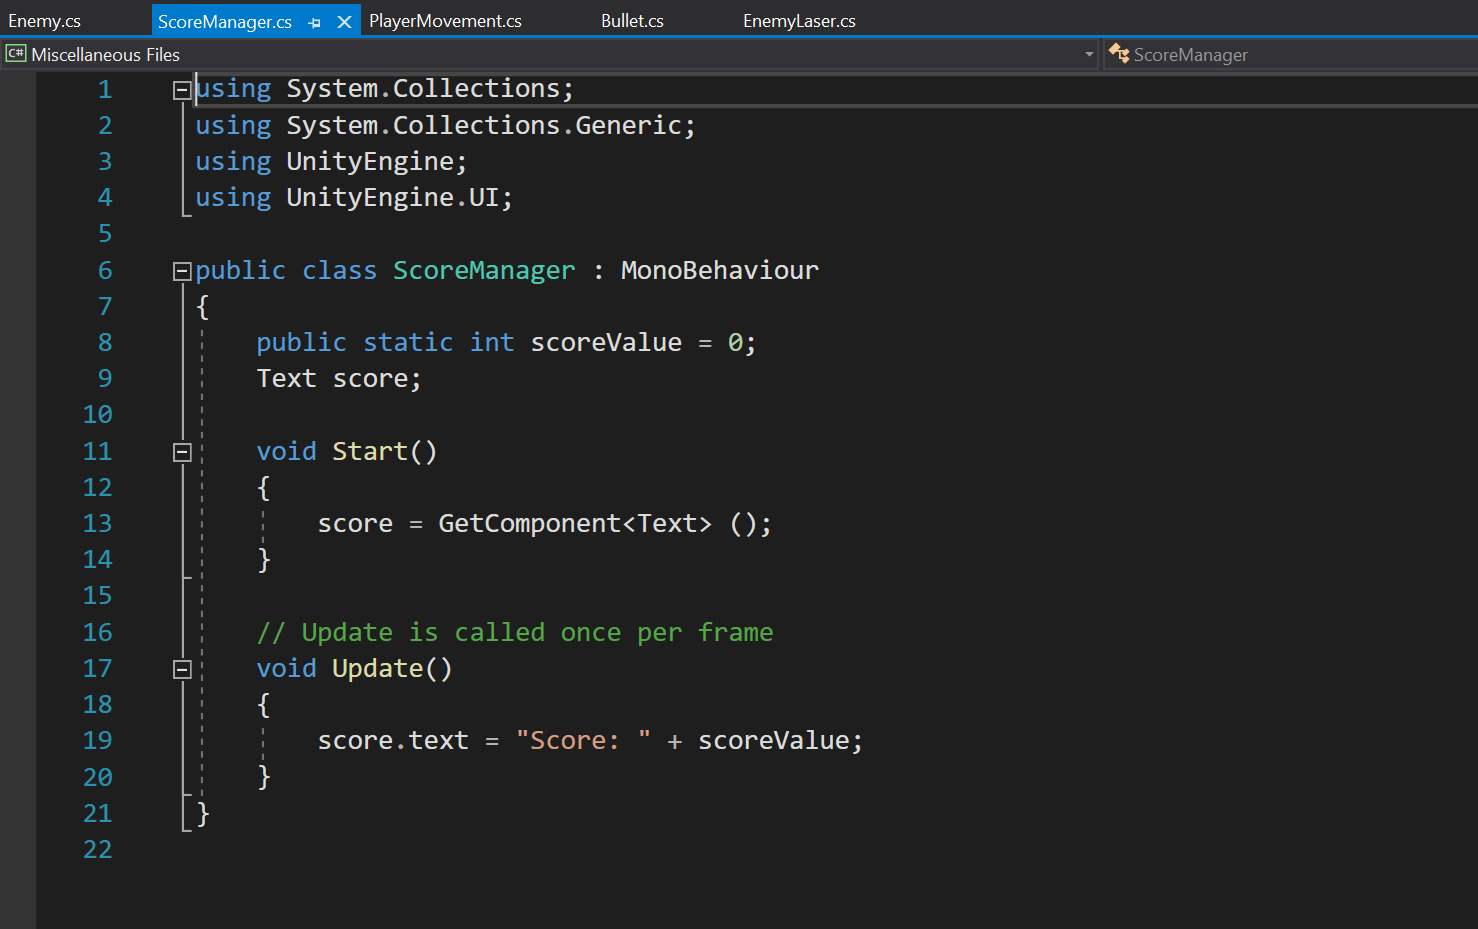
Task: Click 'GetComponent<Text>' in Start method
Action: (x=575, y=524)
